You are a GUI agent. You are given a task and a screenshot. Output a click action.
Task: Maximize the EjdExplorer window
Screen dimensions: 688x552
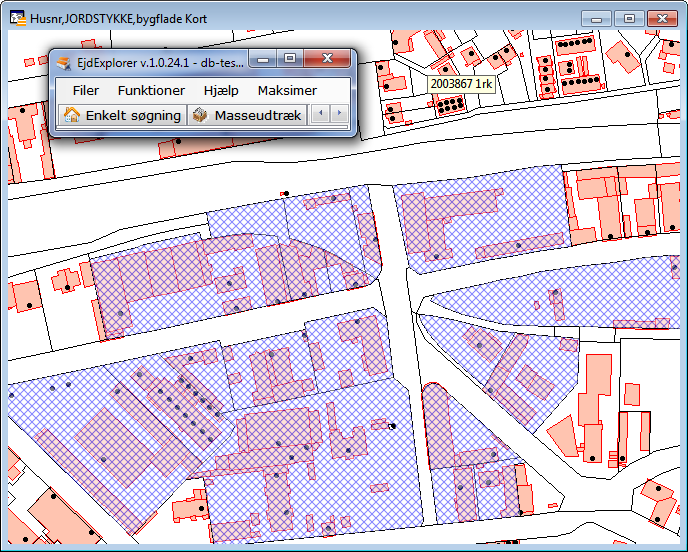290,60
